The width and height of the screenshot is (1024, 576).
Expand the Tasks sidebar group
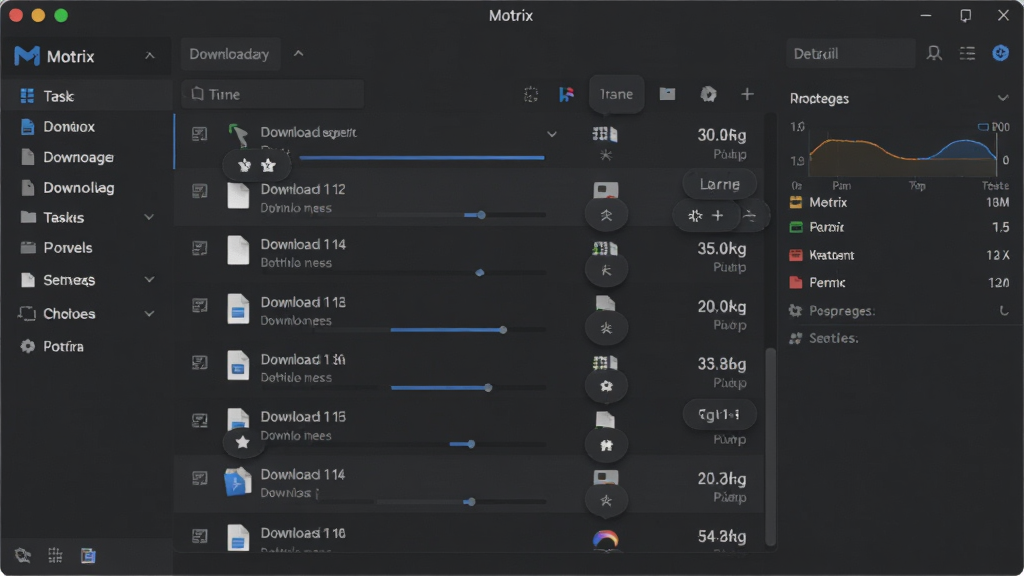click(149, 217)
